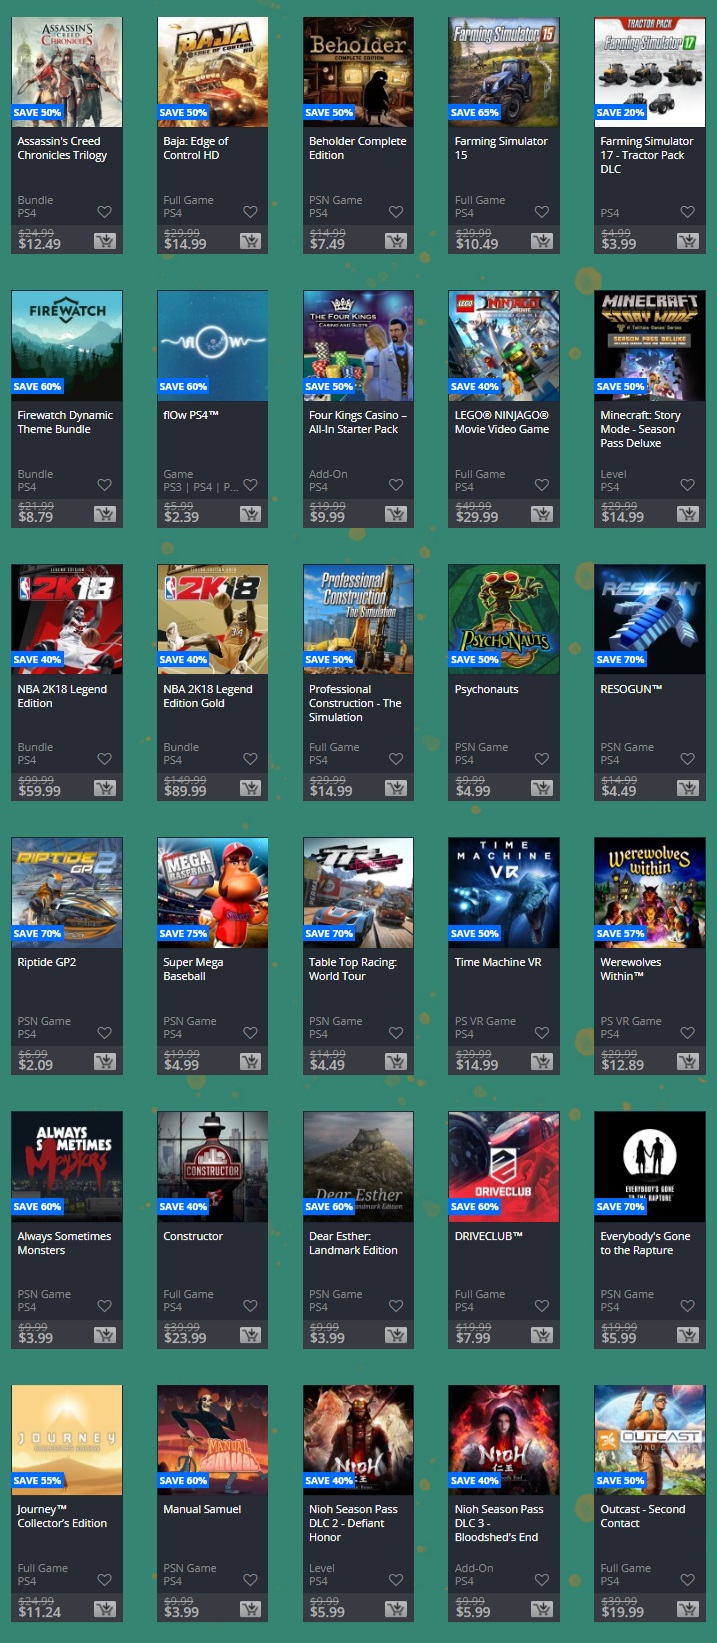This screenshot has width=717, height=1643.
Task: Toggle wishlist heart for Dear Esther Landmark Edition
Action: (396, 1306)
